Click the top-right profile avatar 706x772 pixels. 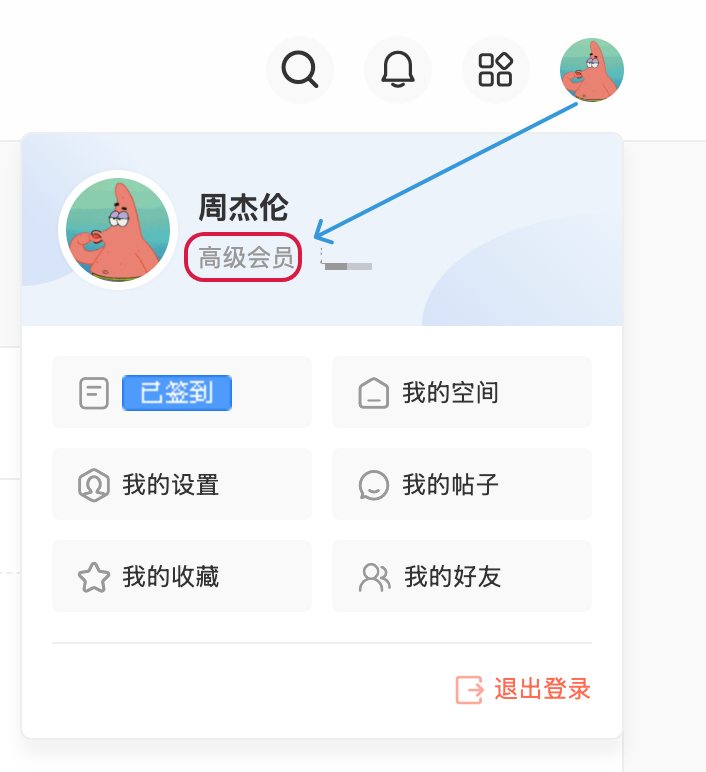[592, 70]
